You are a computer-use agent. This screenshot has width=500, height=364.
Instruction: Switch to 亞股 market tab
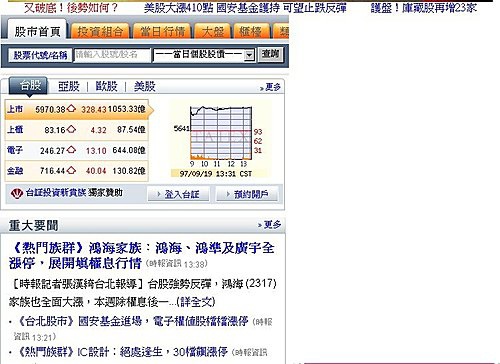coord(69,86)
